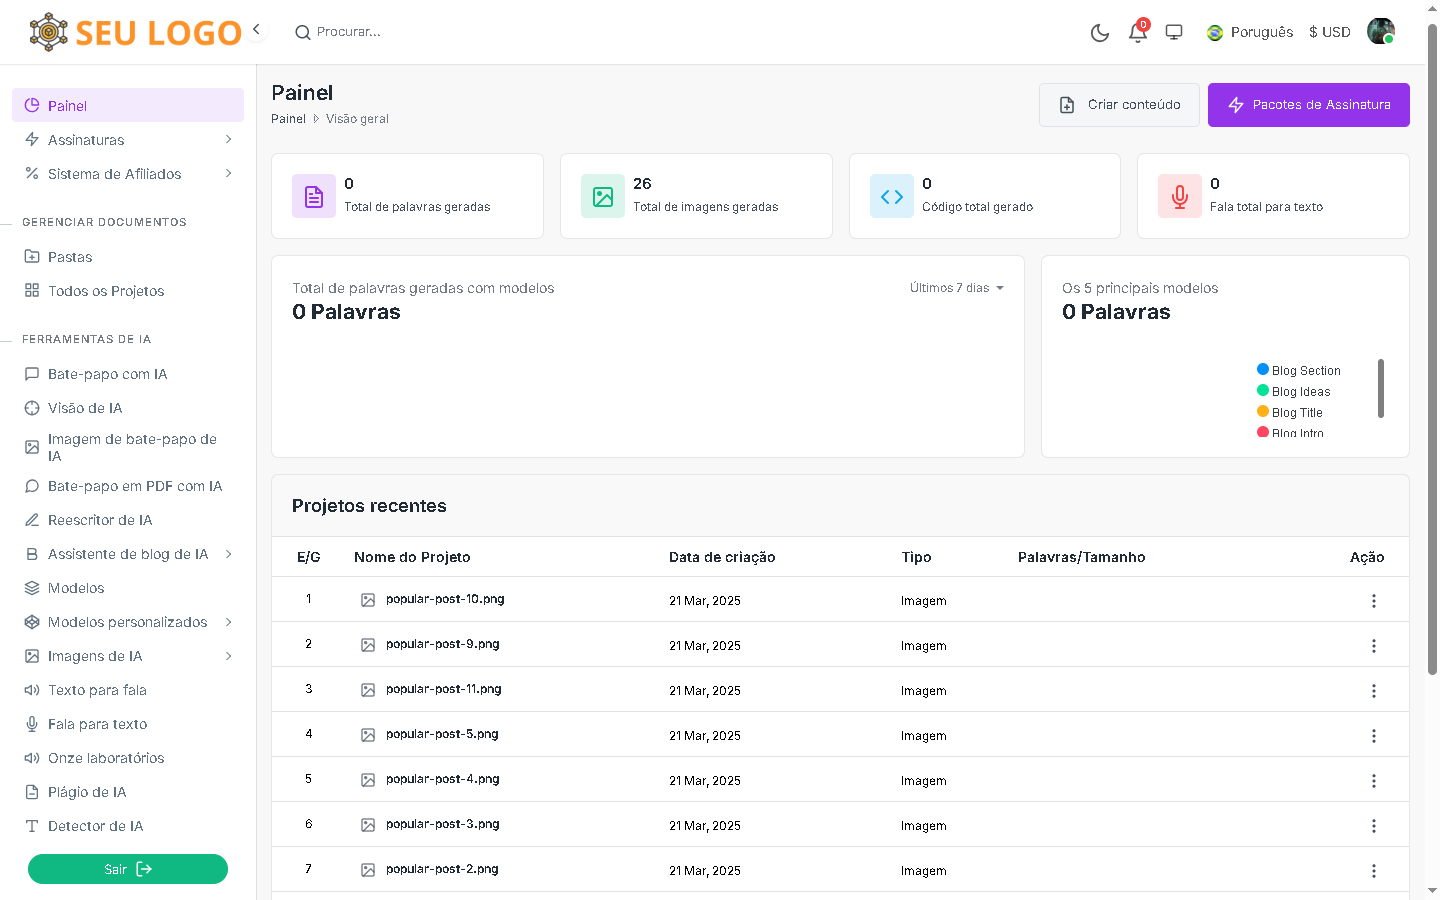Click the speech-to-text microphone card icon
This screenshot has height=900, width=1440.
coord(1180,196)
